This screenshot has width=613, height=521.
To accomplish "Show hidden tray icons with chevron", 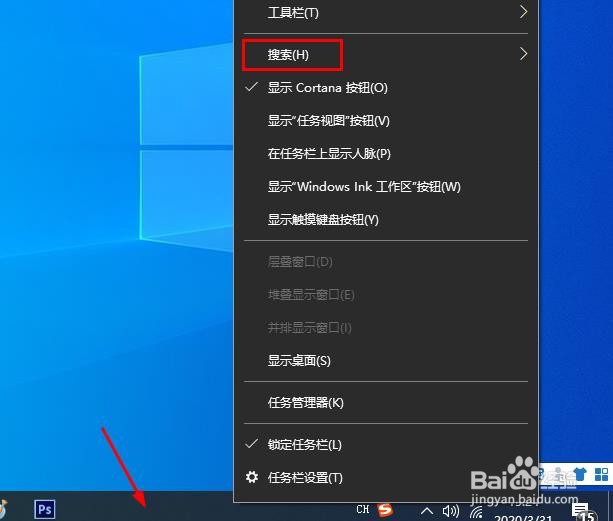I will (427, 511).
